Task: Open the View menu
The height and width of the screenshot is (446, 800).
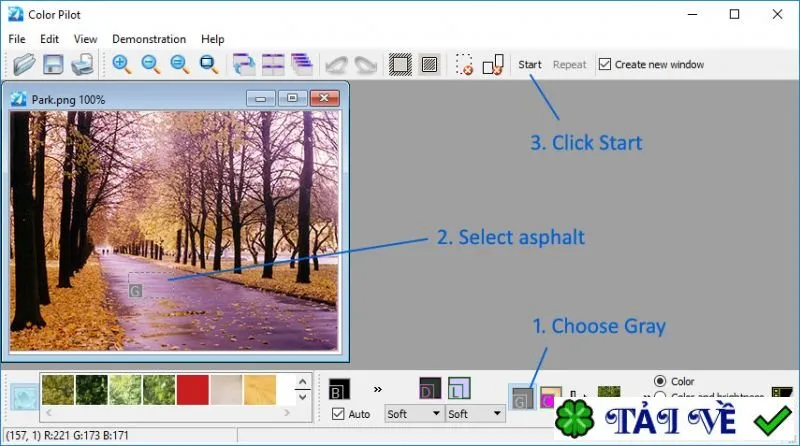Action: [85, 39]
